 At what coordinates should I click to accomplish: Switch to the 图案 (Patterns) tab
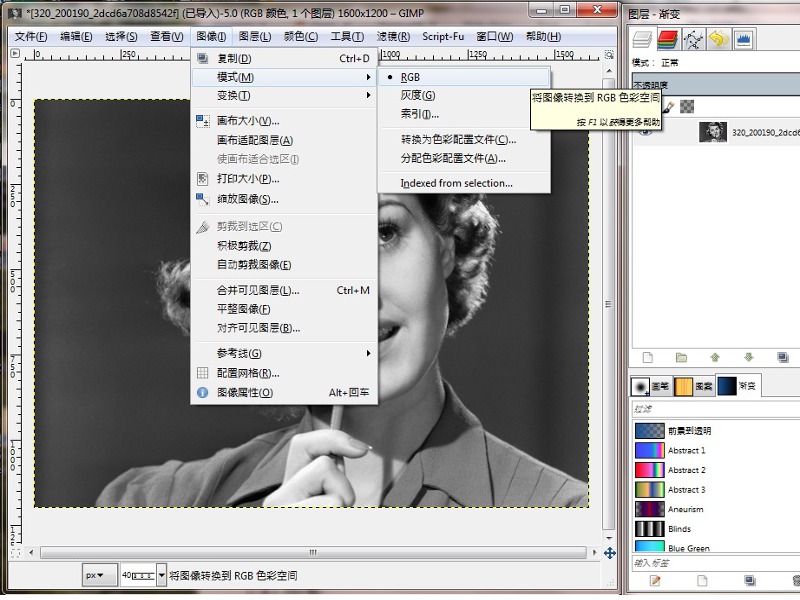[x=693, y=385]
